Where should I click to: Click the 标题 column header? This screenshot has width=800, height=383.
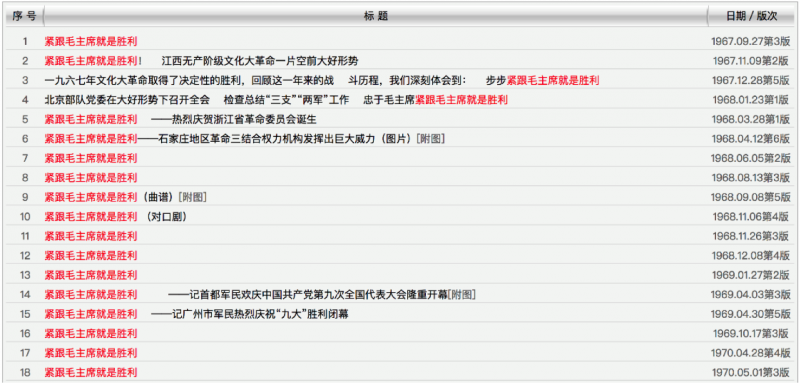pyautogui.click(x=376, y=16)
